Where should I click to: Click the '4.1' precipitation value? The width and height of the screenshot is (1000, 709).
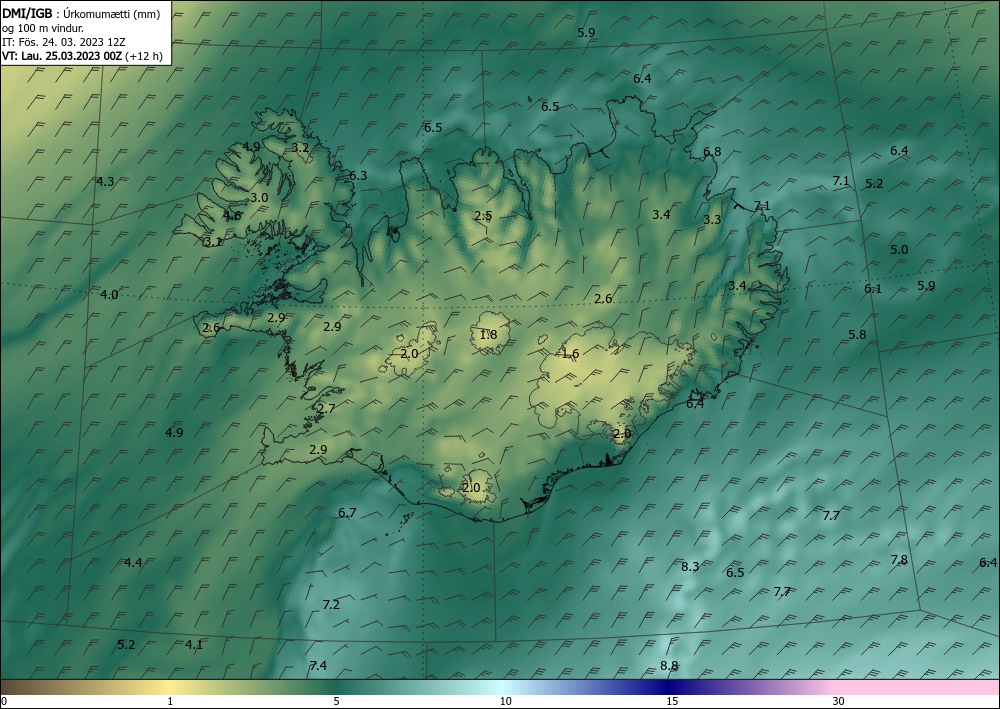coord(194,645)
